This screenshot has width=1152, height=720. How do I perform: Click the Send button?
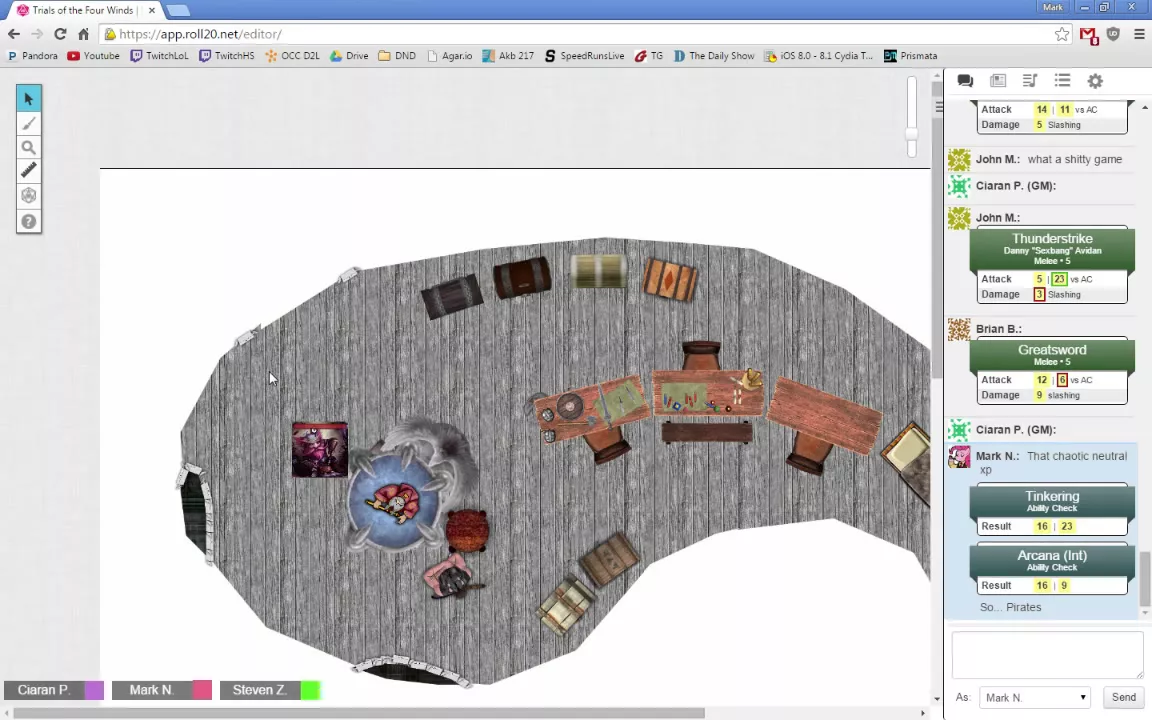1123,697
